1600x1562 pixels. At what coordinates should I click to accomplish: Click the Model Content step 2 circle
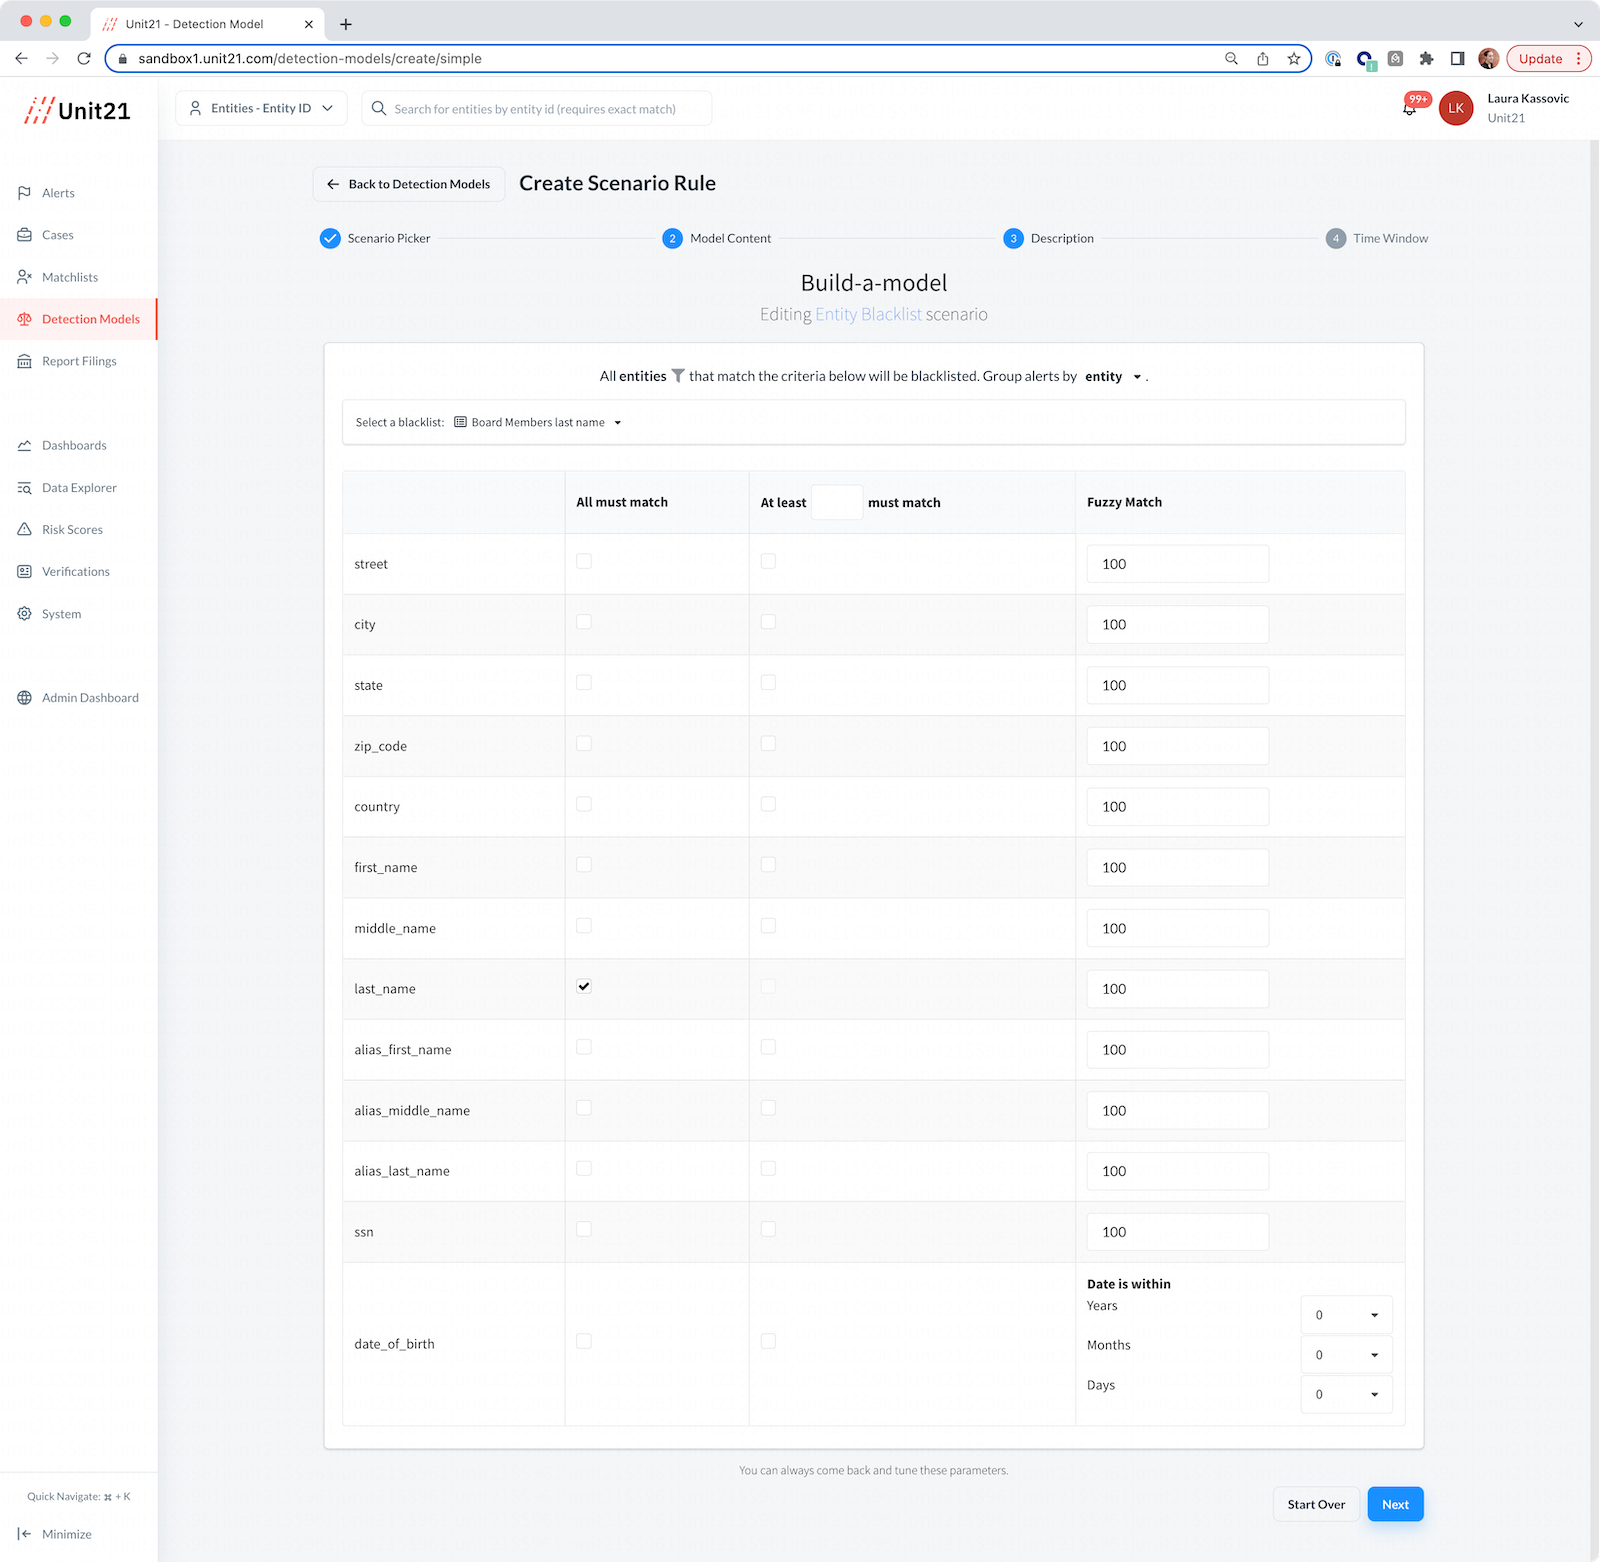point(673,238)
